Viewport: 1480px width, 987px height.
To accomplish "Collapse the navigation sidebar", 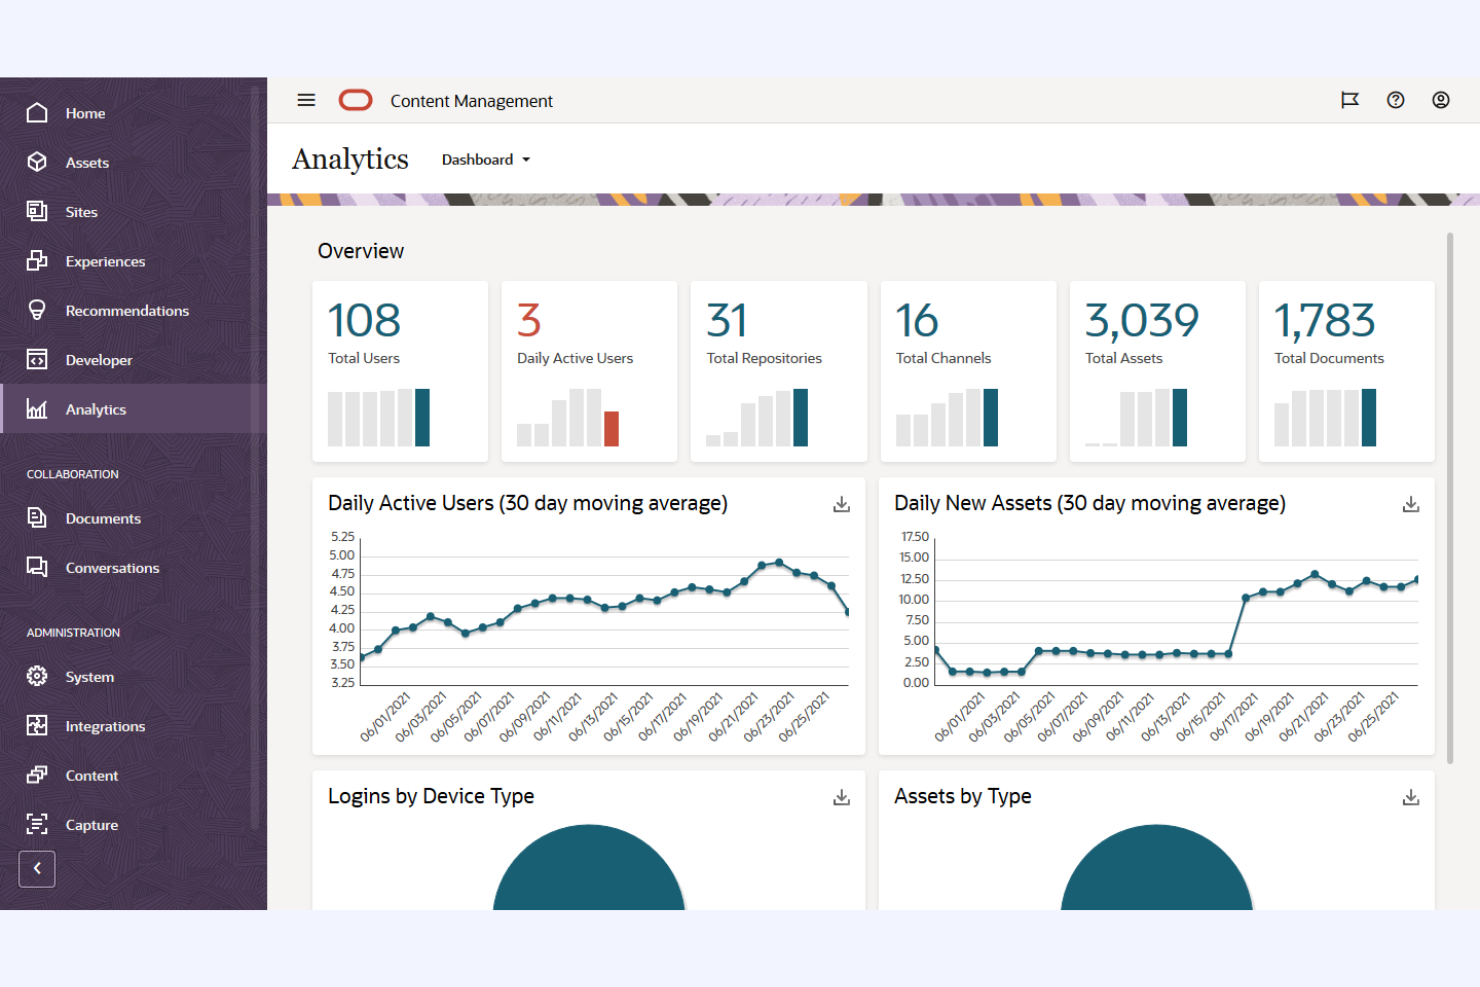I will [37, 869].
